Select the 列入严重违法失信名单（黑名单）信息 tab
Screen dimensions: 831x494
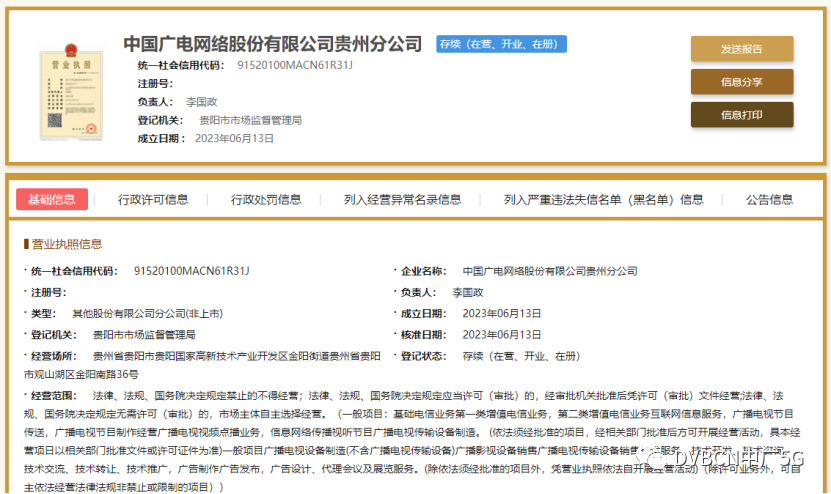click(x=604, y=199)
